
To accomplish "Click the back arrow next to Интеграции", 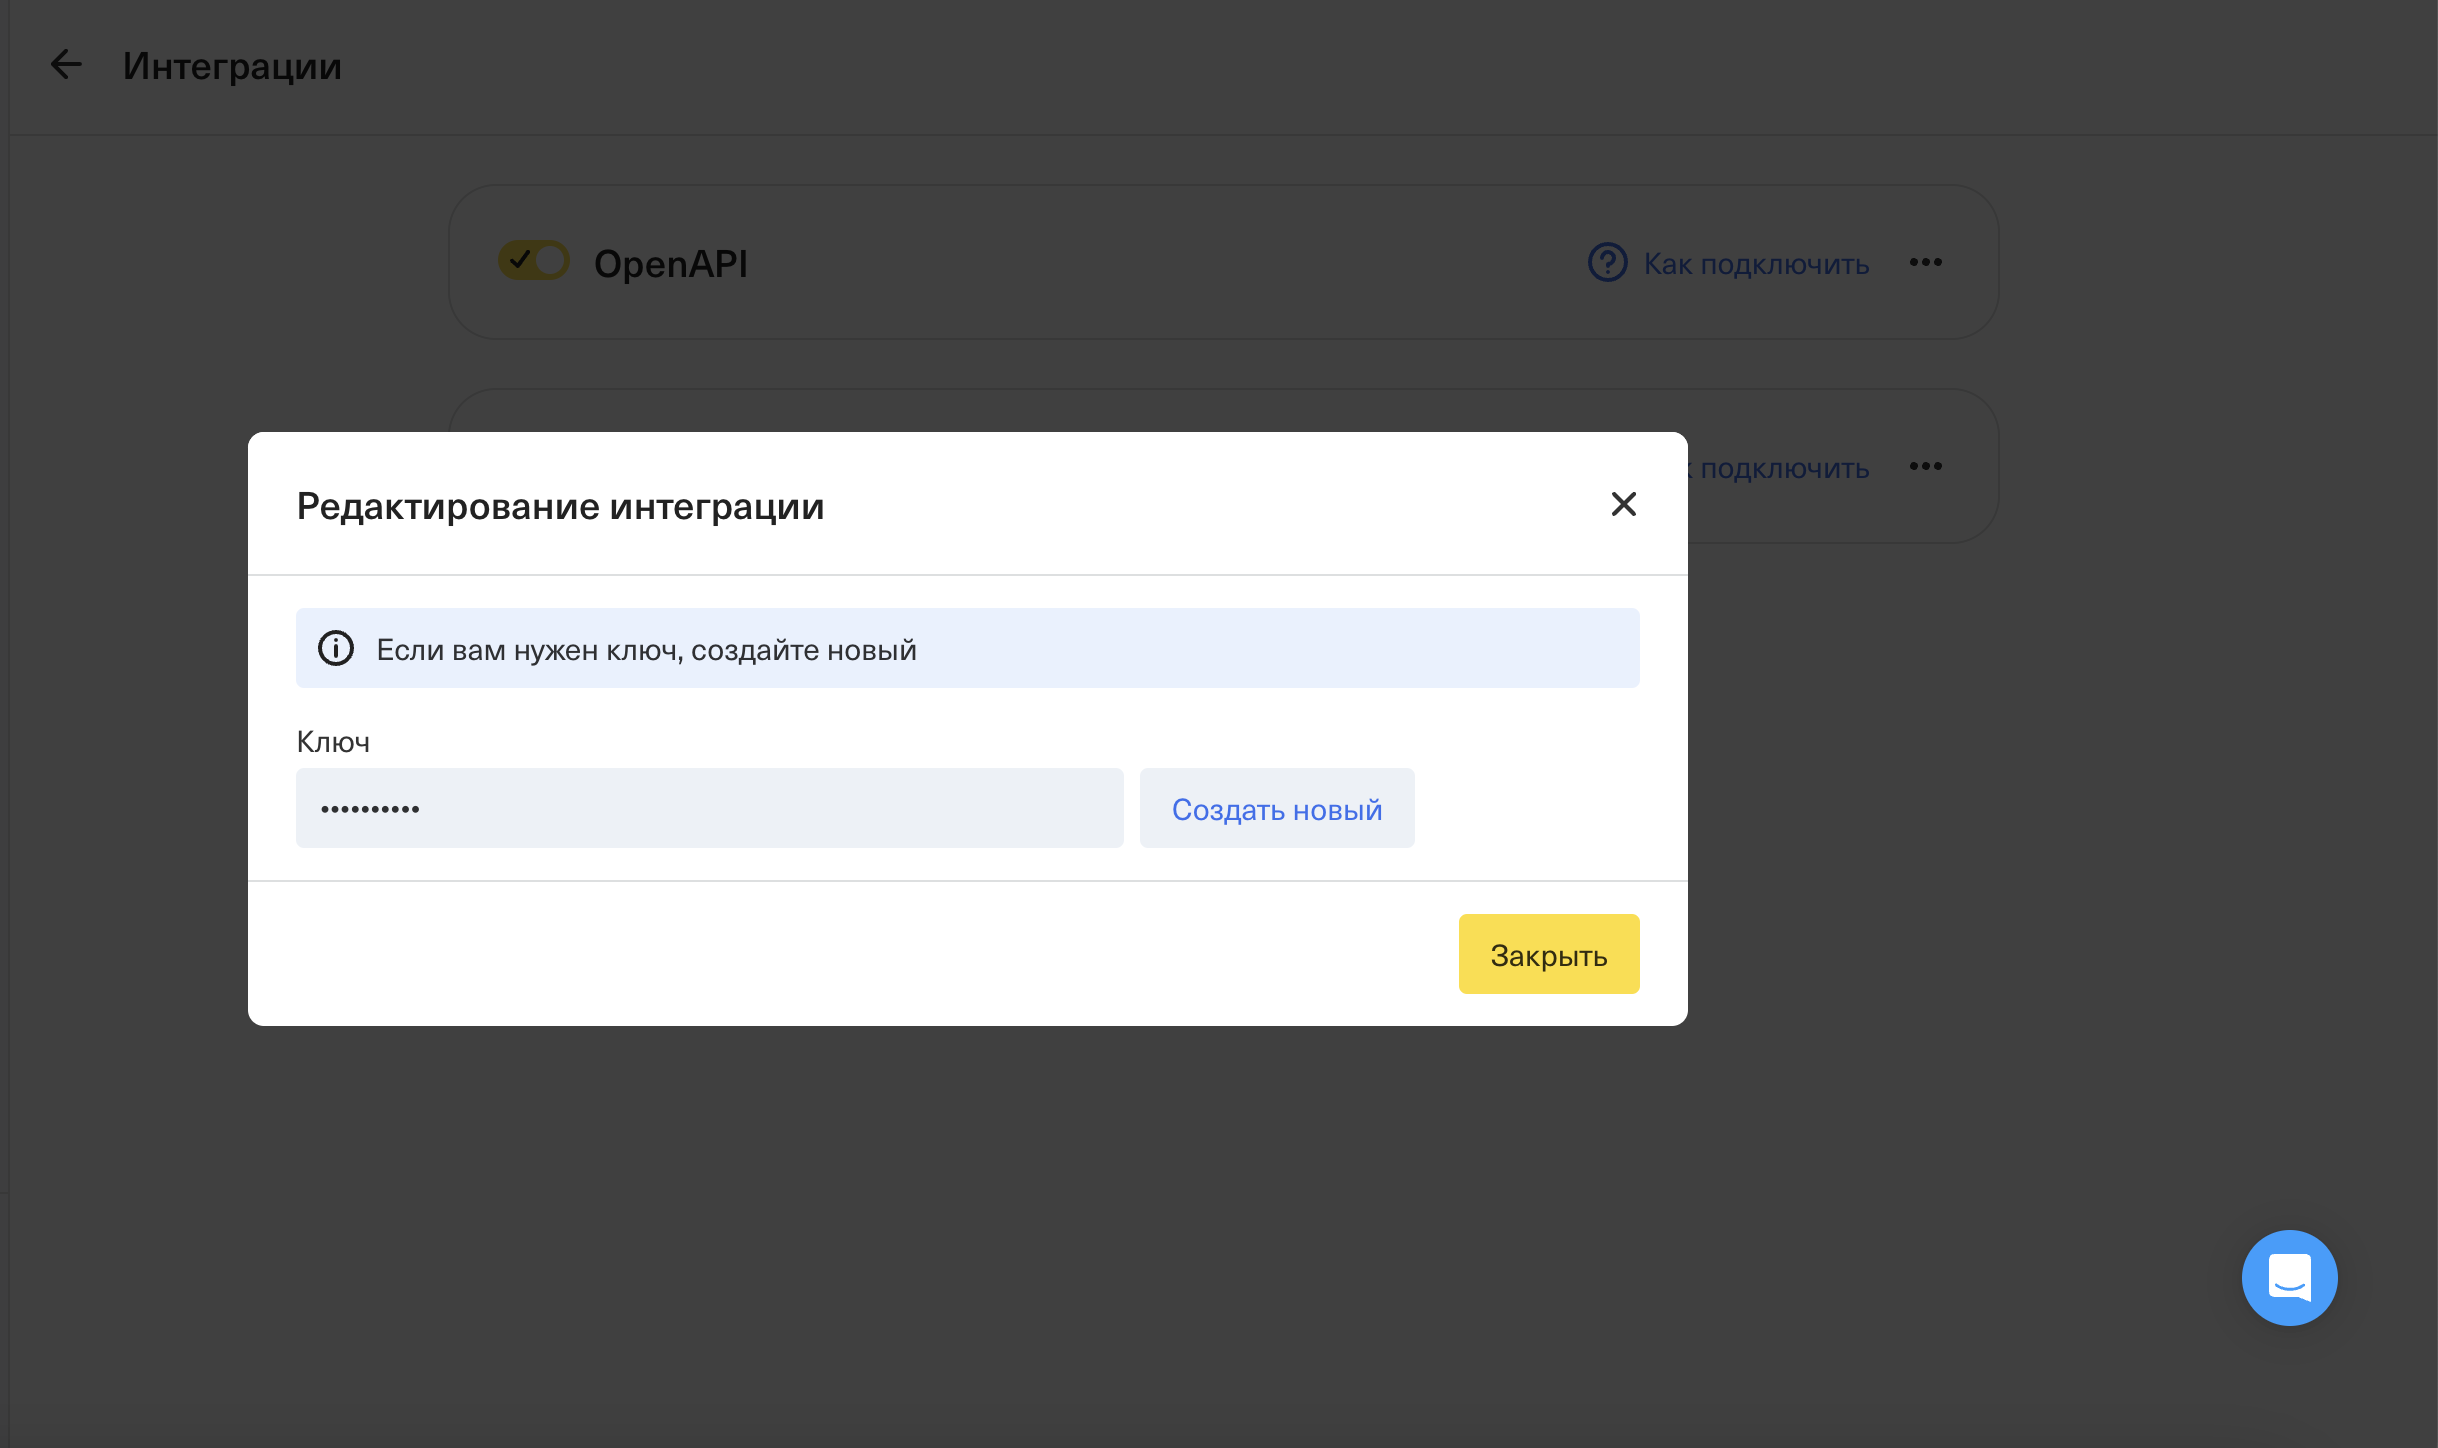I will click(x=66, y=65).
